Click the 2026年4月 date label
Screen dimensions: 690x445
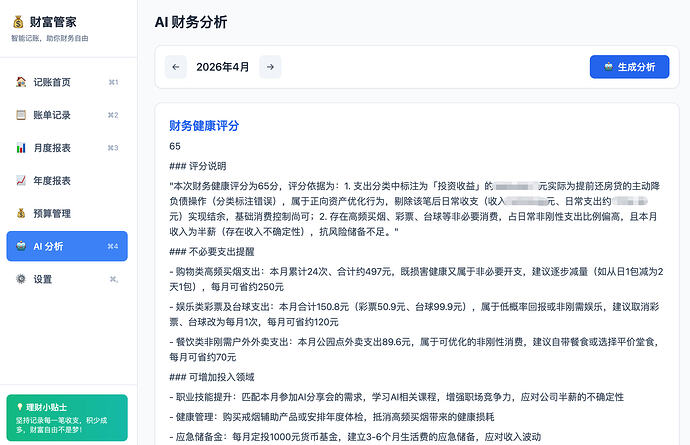[x=223, y=67]
